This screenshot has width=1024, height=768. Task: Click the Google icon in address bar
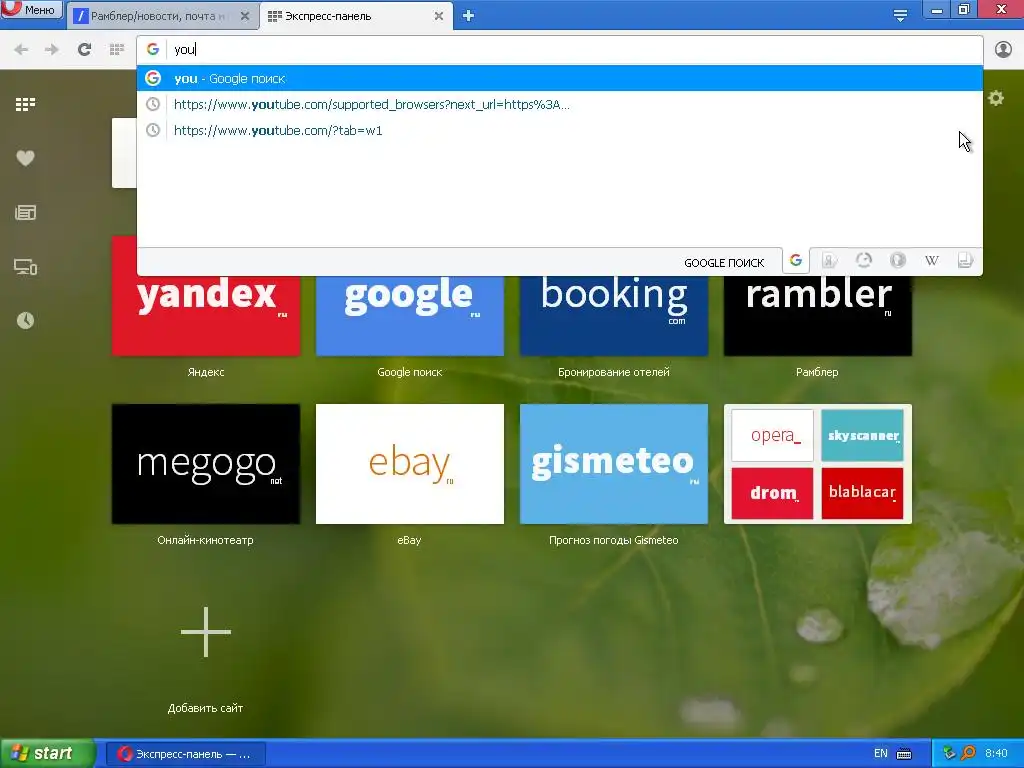click(153, 50)
